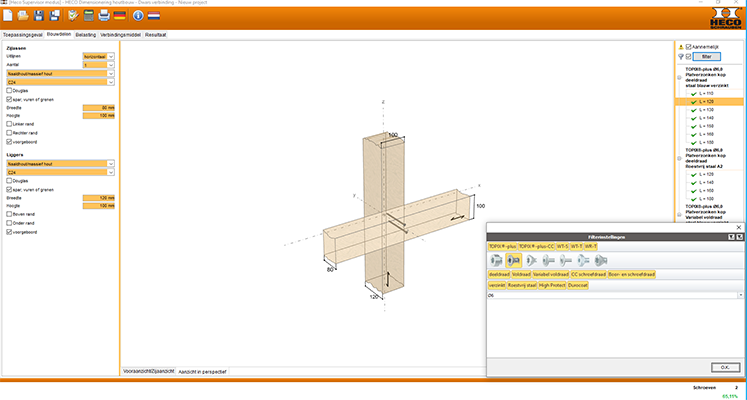Open Zijlassen C24 strength class dropdown
The image size is (747, 400).
61,82
